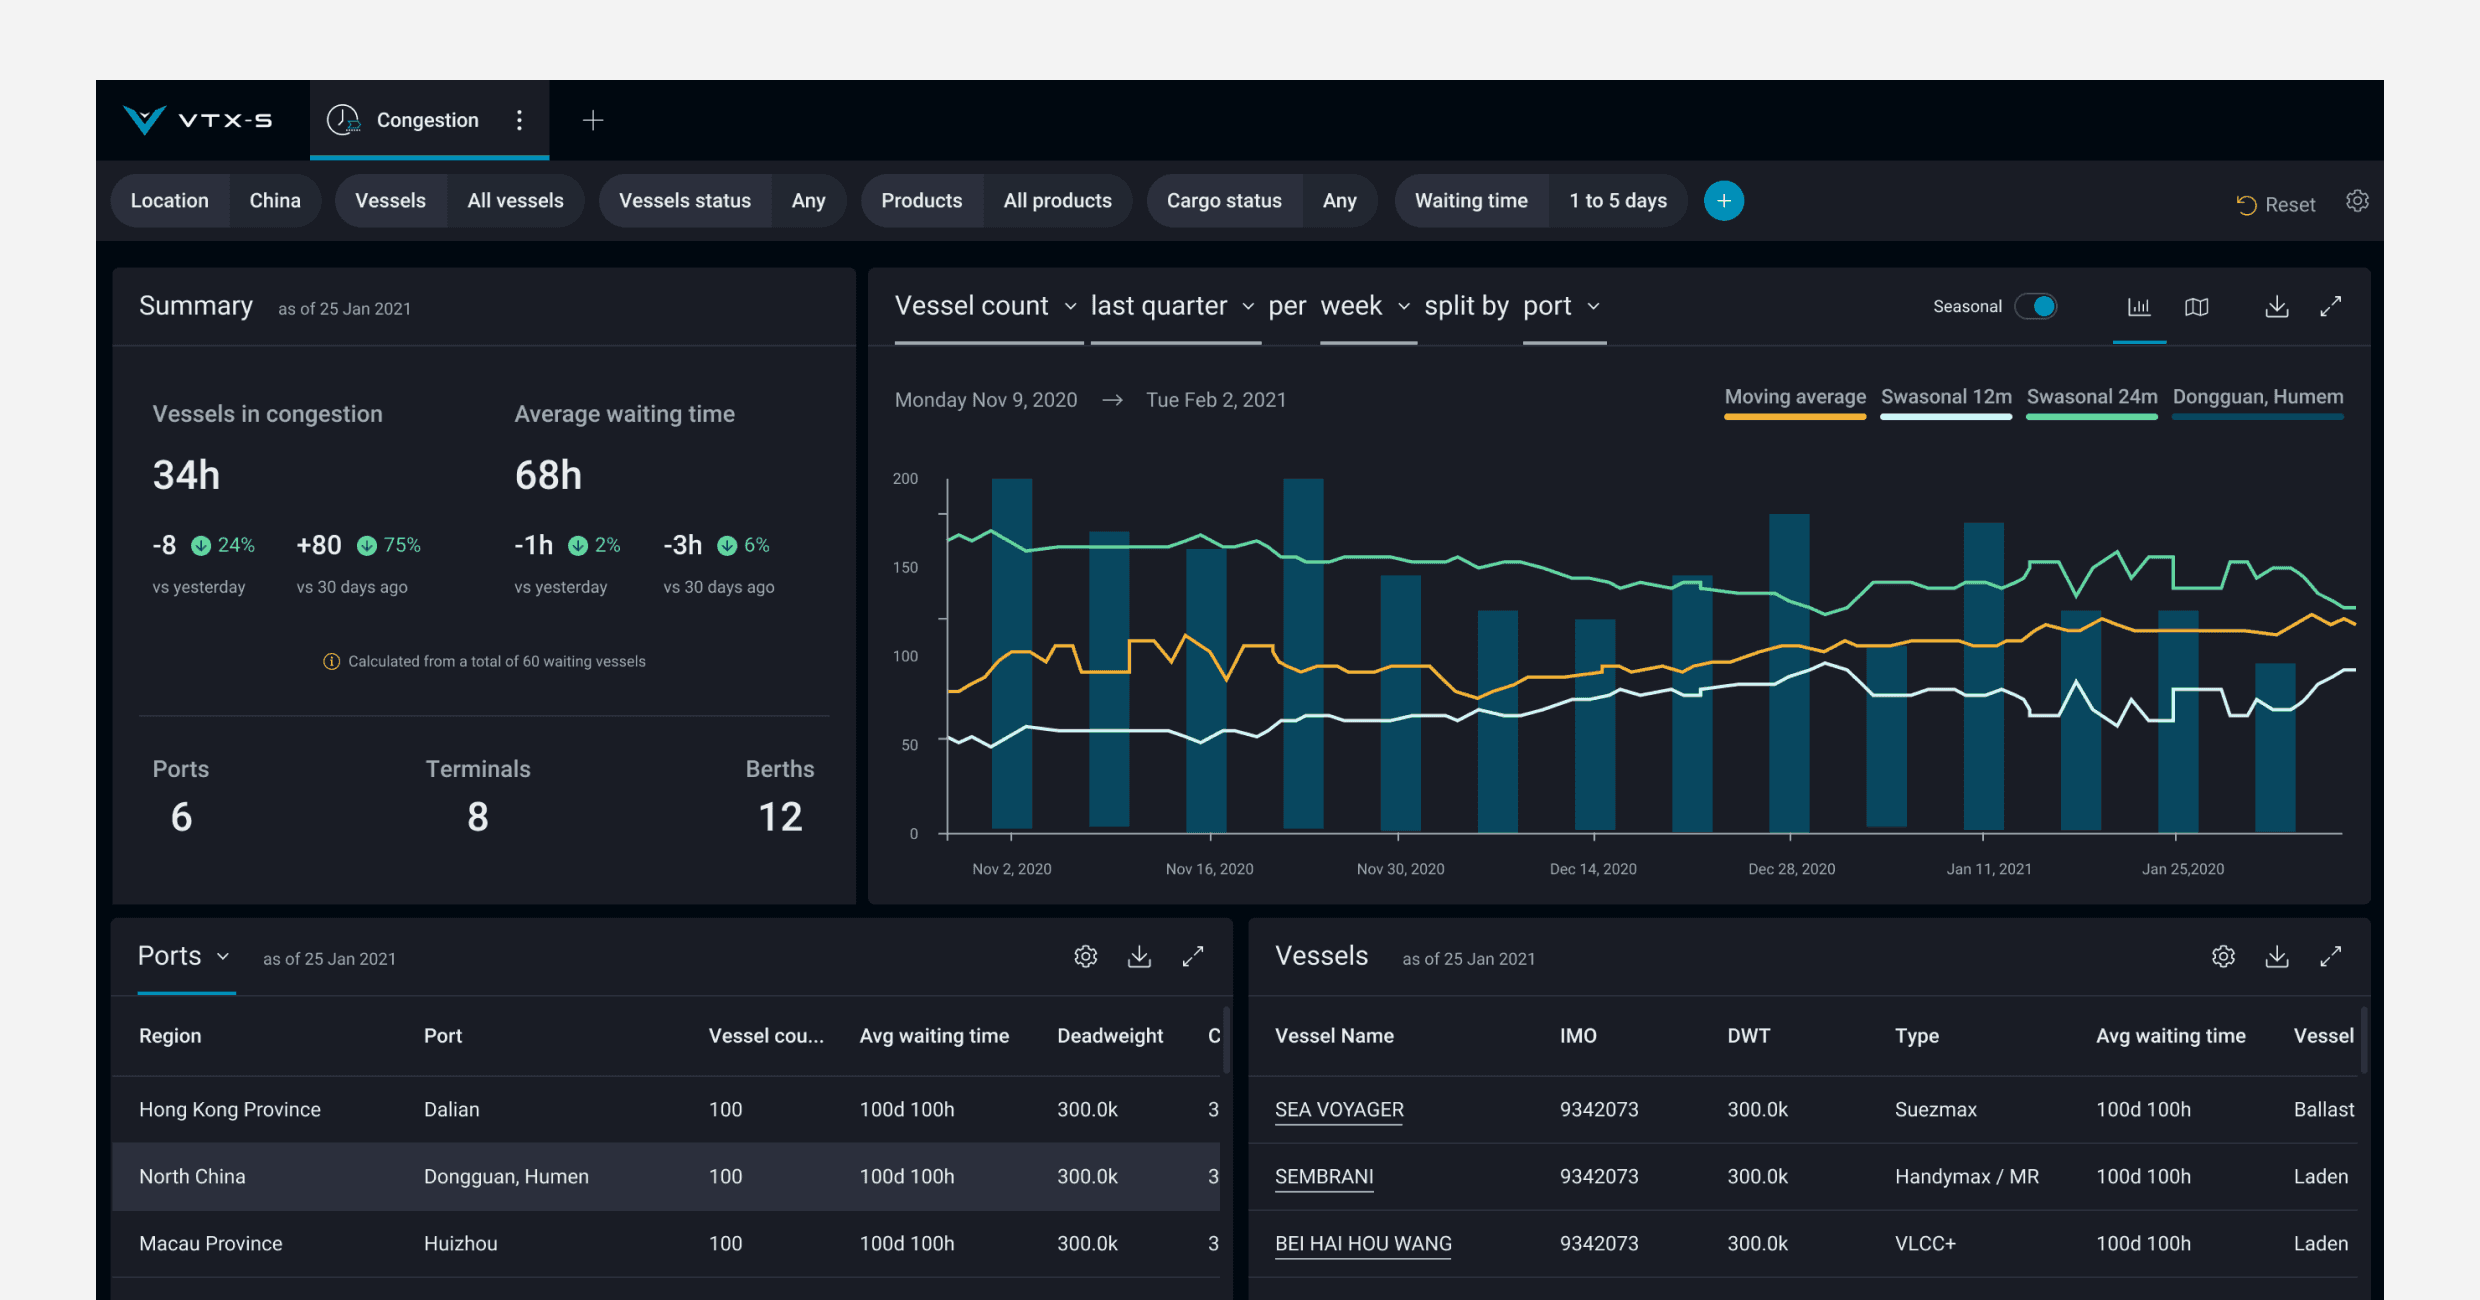Open the SEA VOYAGER vessel link
2480x1300 pixels.
click(x=1339, y=1110)
